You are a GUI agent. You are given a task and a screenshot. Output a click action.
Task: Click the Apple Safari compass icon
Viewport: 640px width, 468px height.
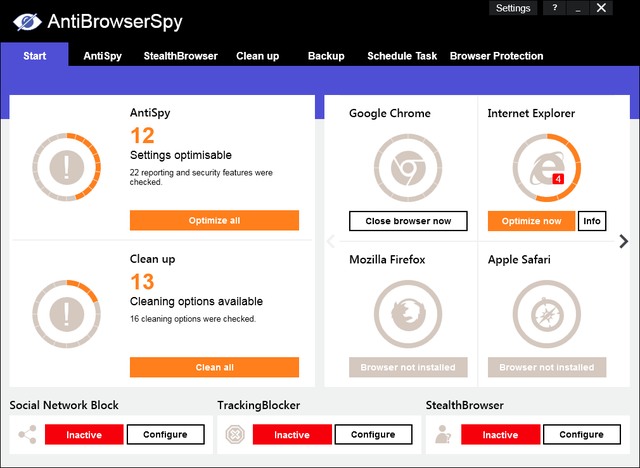[546, 314]
